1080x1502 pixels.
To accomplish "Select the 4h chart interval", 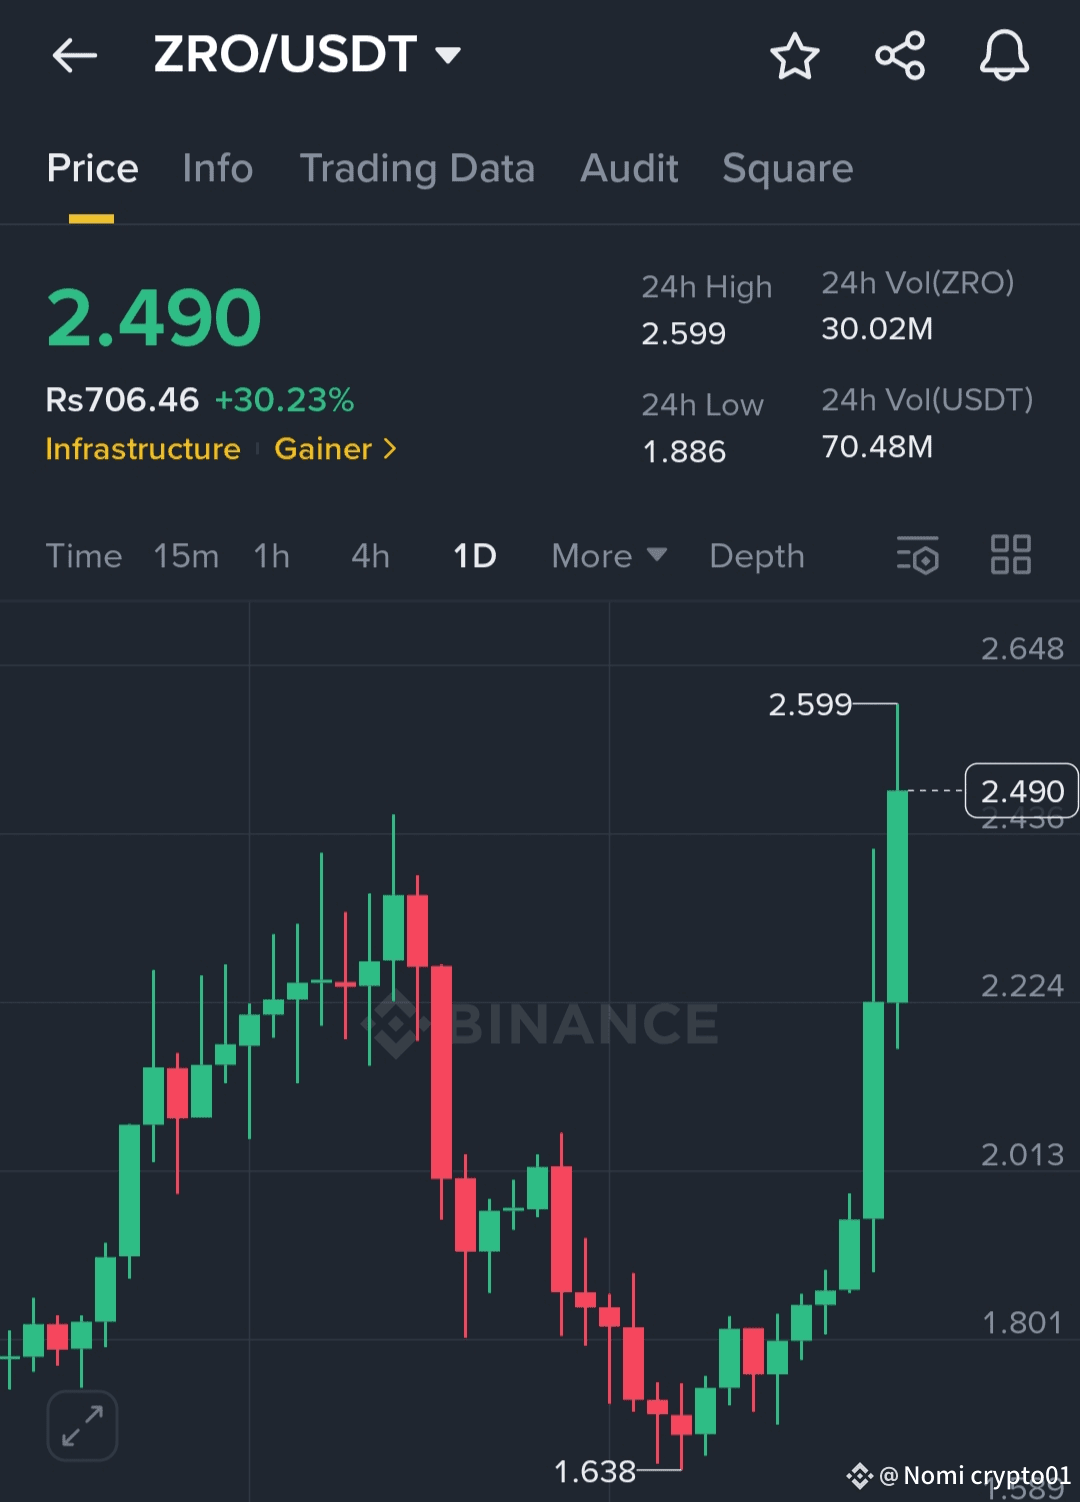I will 370,556.
